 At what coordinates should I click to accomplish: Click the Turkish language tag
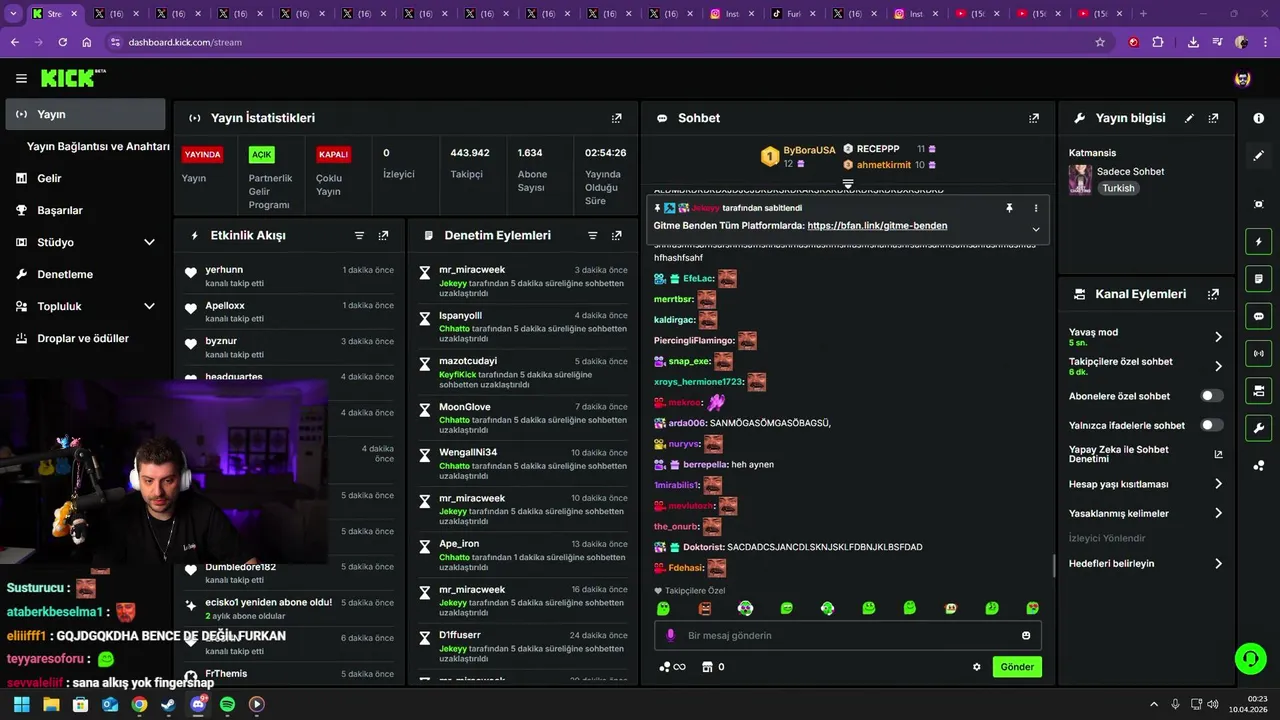click(x=1118, y=188)
